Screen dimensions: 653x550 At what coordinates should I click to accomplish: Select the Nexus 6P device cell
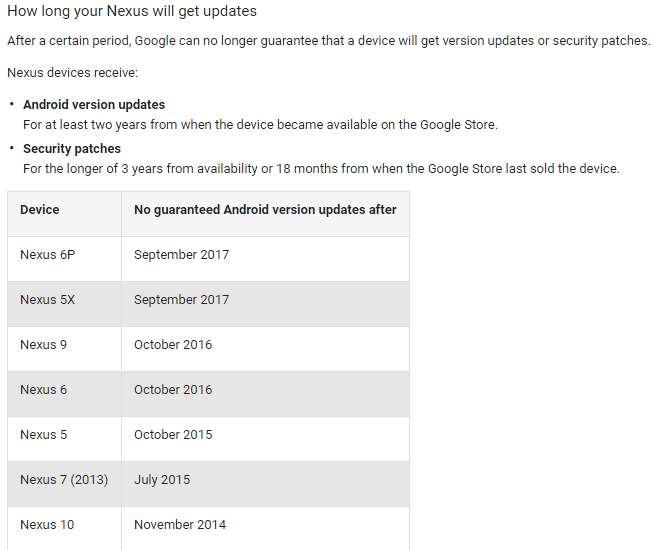(x=47, y=255)
